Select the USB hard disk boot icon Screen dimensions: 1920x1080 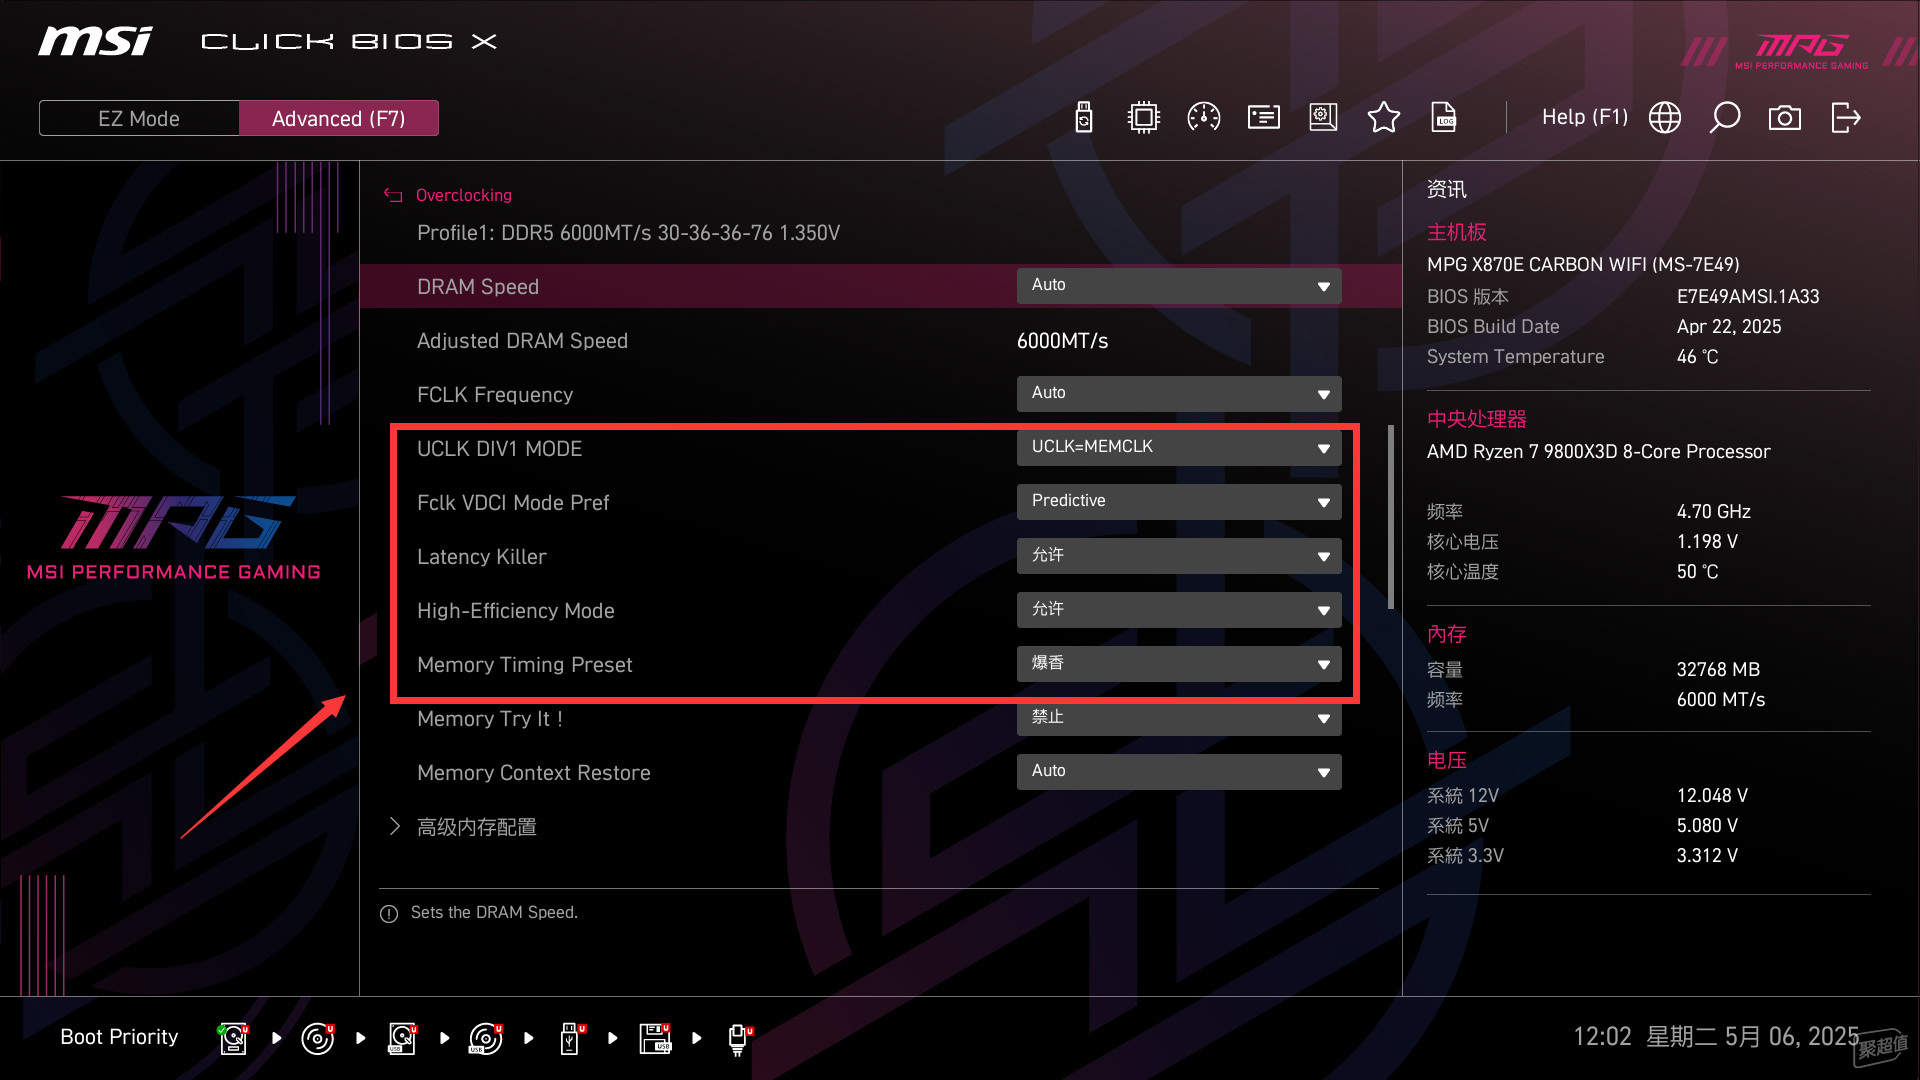[402, 1038]
